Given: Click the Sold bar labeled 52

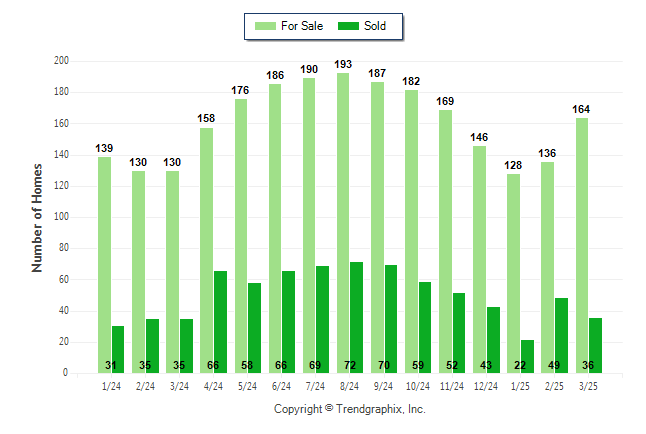Looking at the screenshot, I should pos(459,333).
